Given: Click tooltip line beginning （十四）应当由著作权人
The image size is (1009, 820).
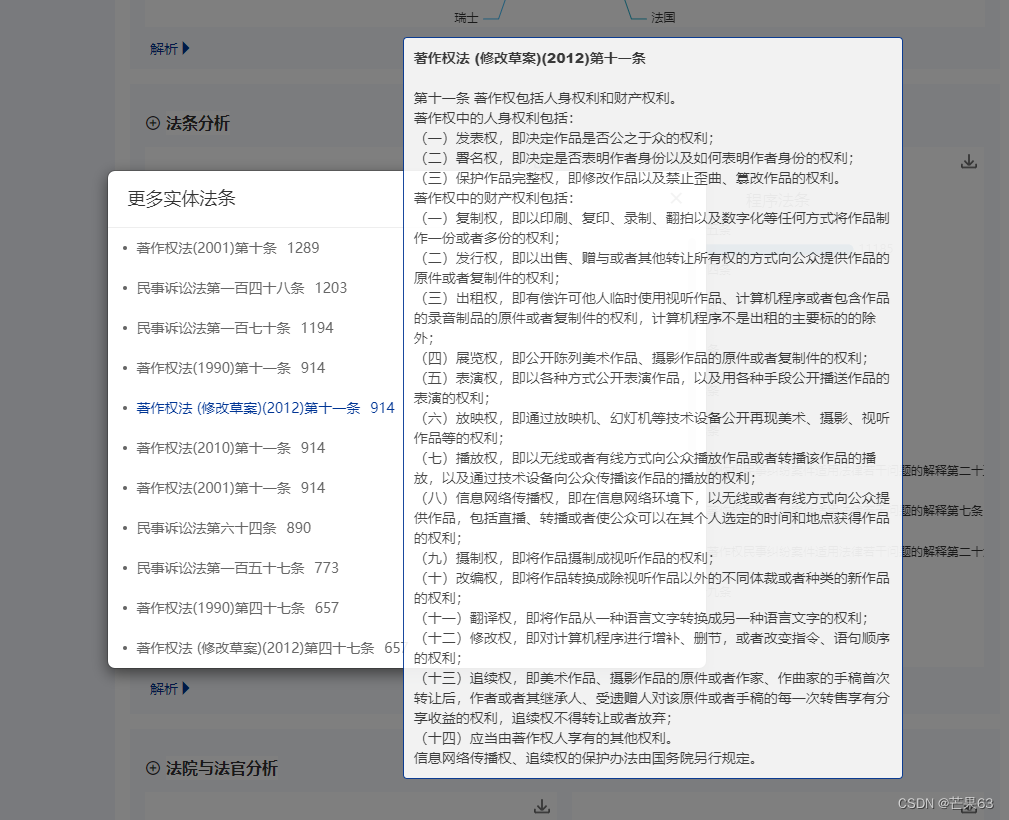Looking at the screenshot, I should [x=544, y=738].
